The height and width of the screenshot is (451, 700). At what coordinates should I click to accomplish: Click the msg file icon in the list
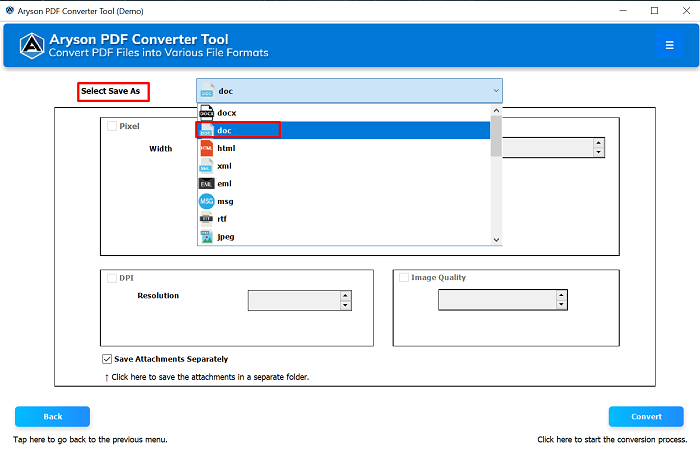point(206,201)
